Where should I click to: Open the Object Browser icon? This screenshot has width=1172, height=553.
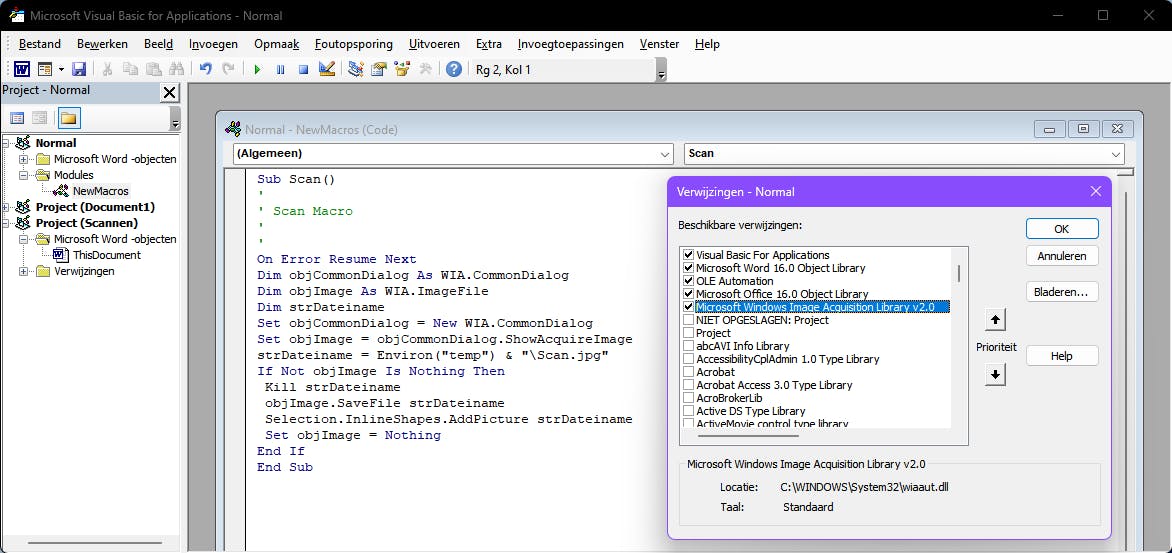click(x=402, y=70)
